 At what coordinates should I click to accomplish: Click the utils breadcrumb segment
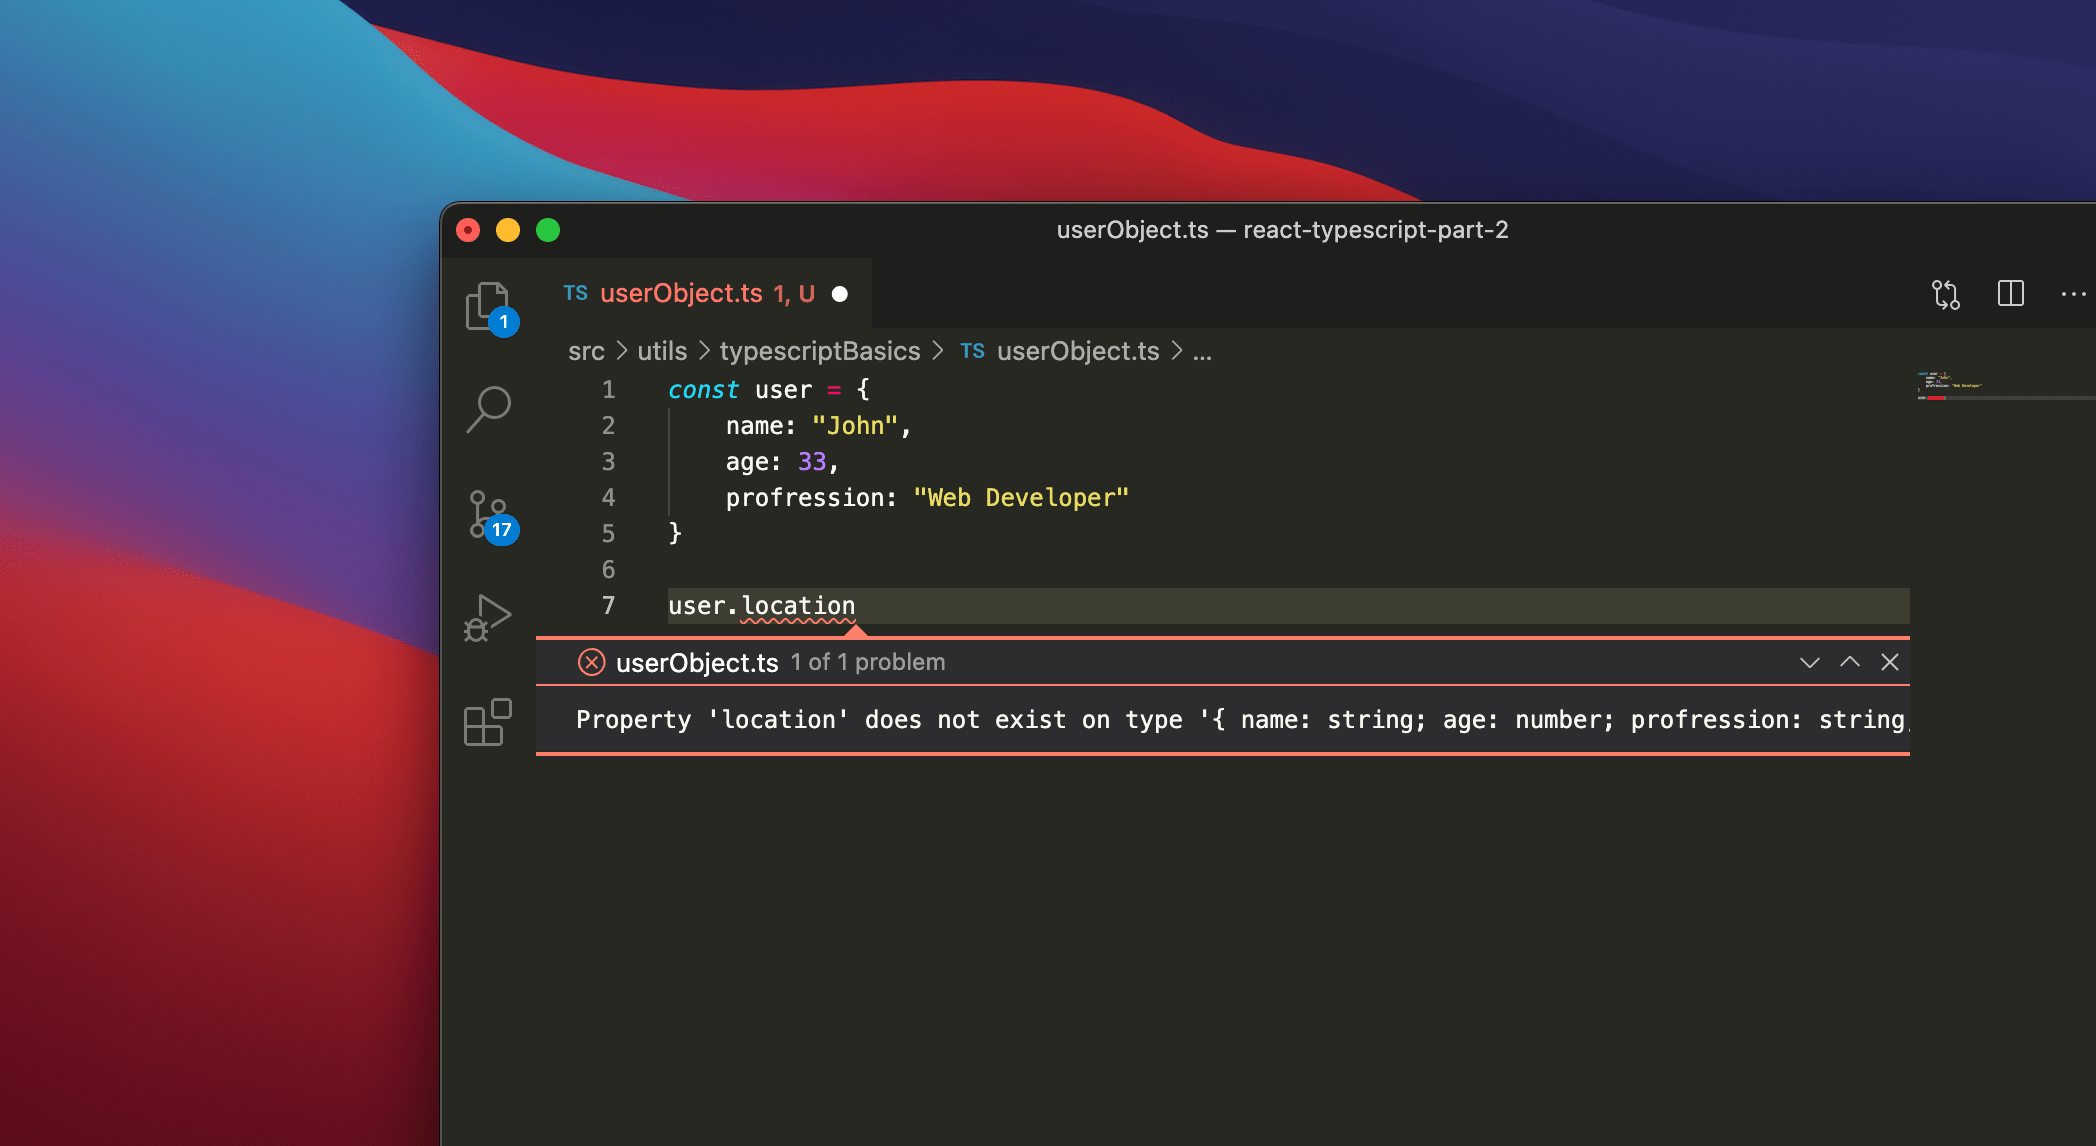coord(662,352)
